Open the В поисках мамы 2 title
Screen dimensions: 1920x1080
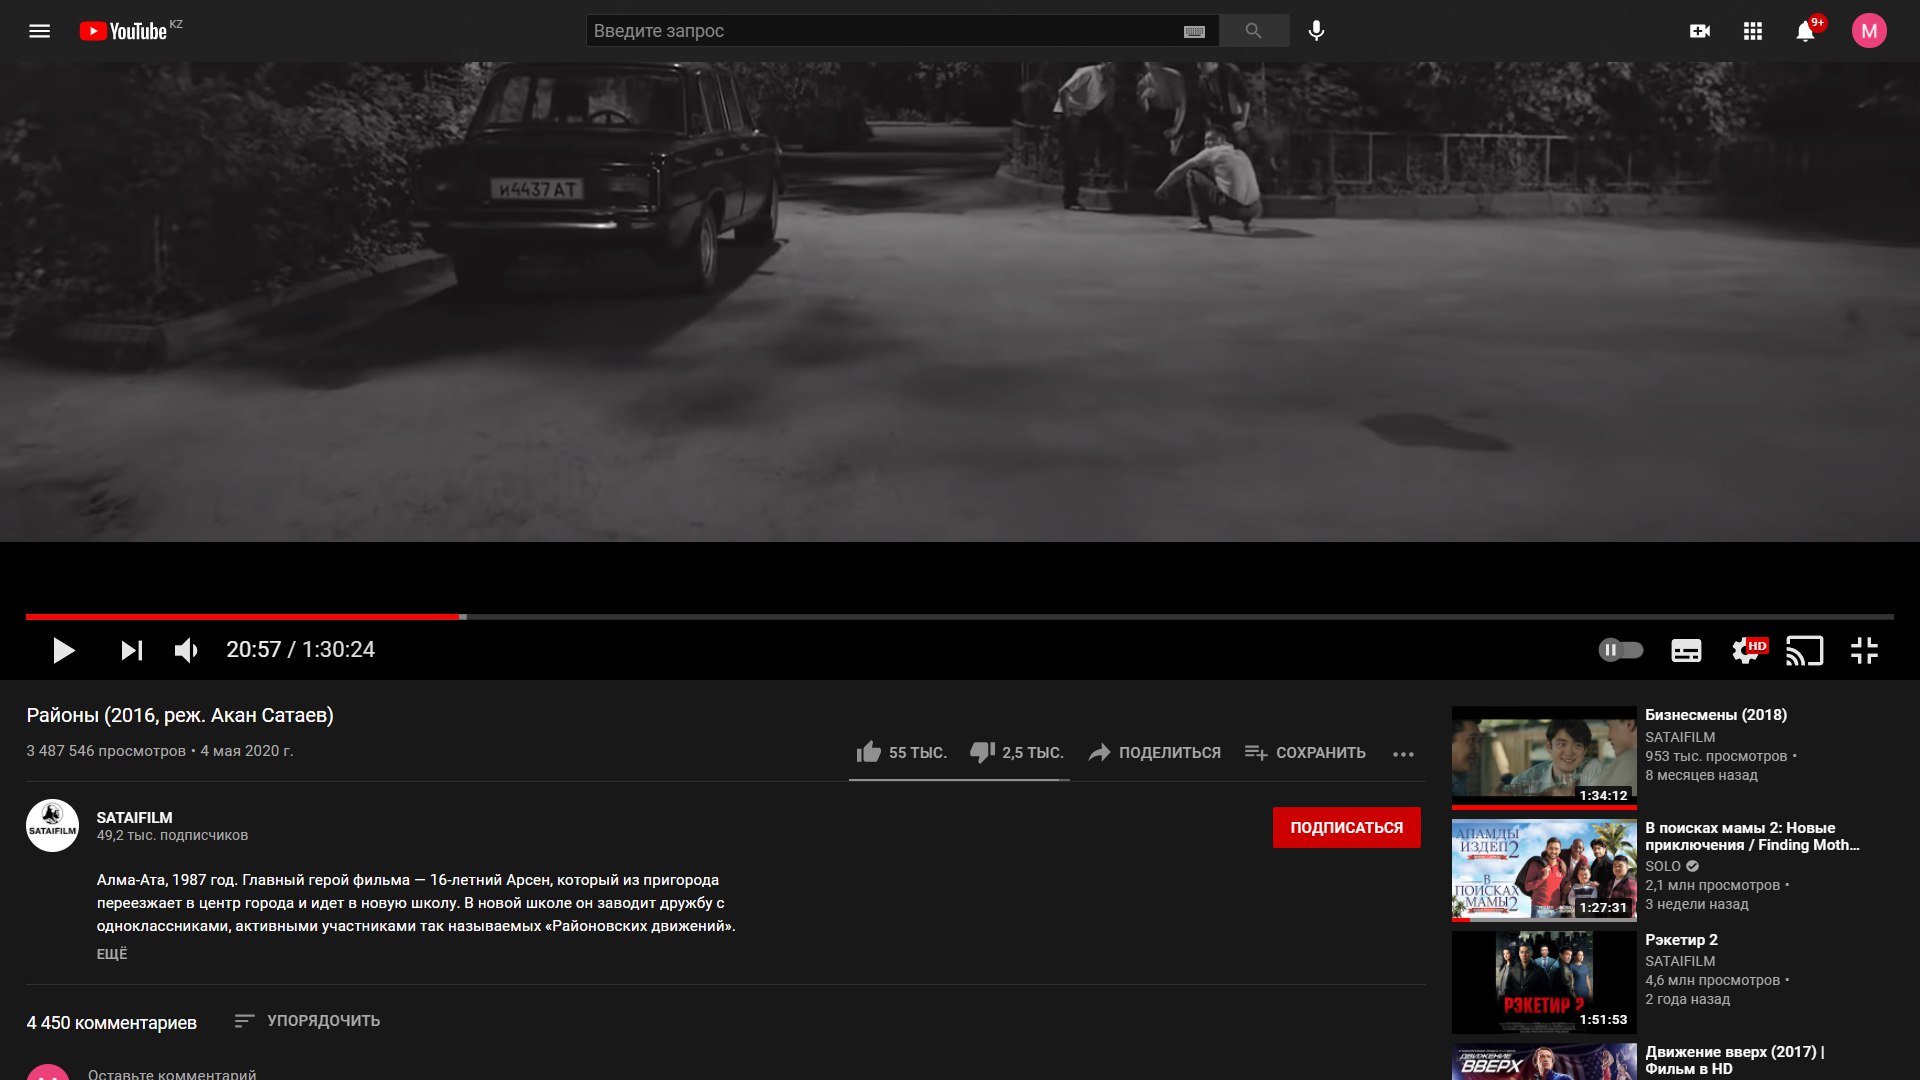[x=1752, y=836]
